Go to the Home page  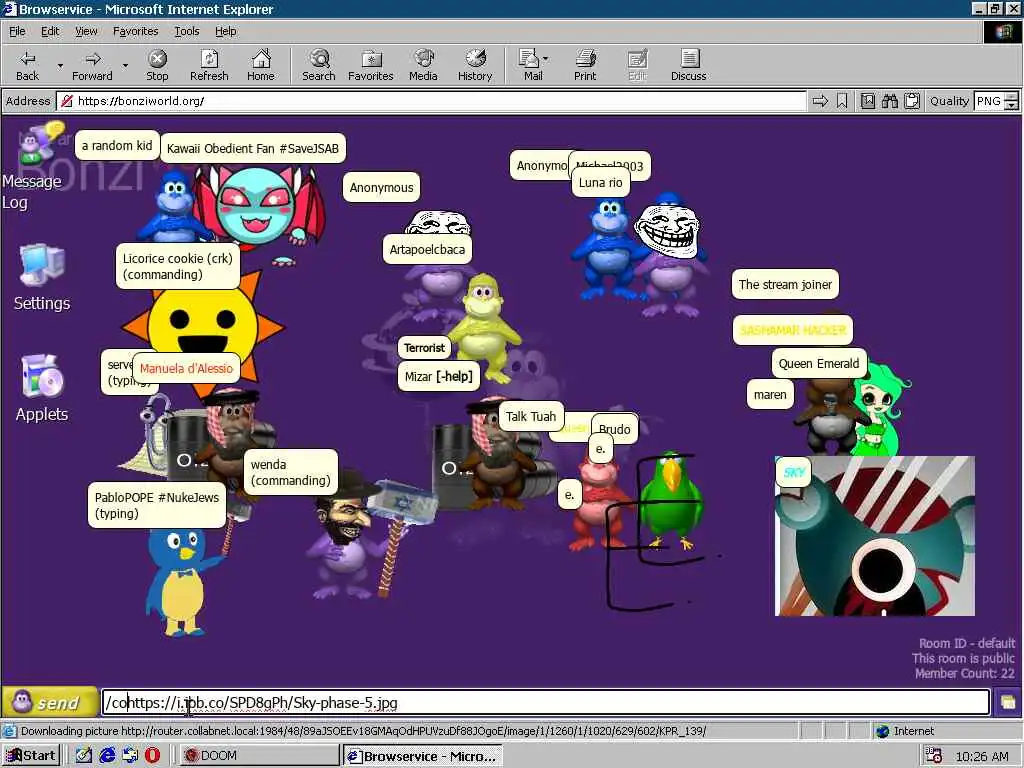261,65
